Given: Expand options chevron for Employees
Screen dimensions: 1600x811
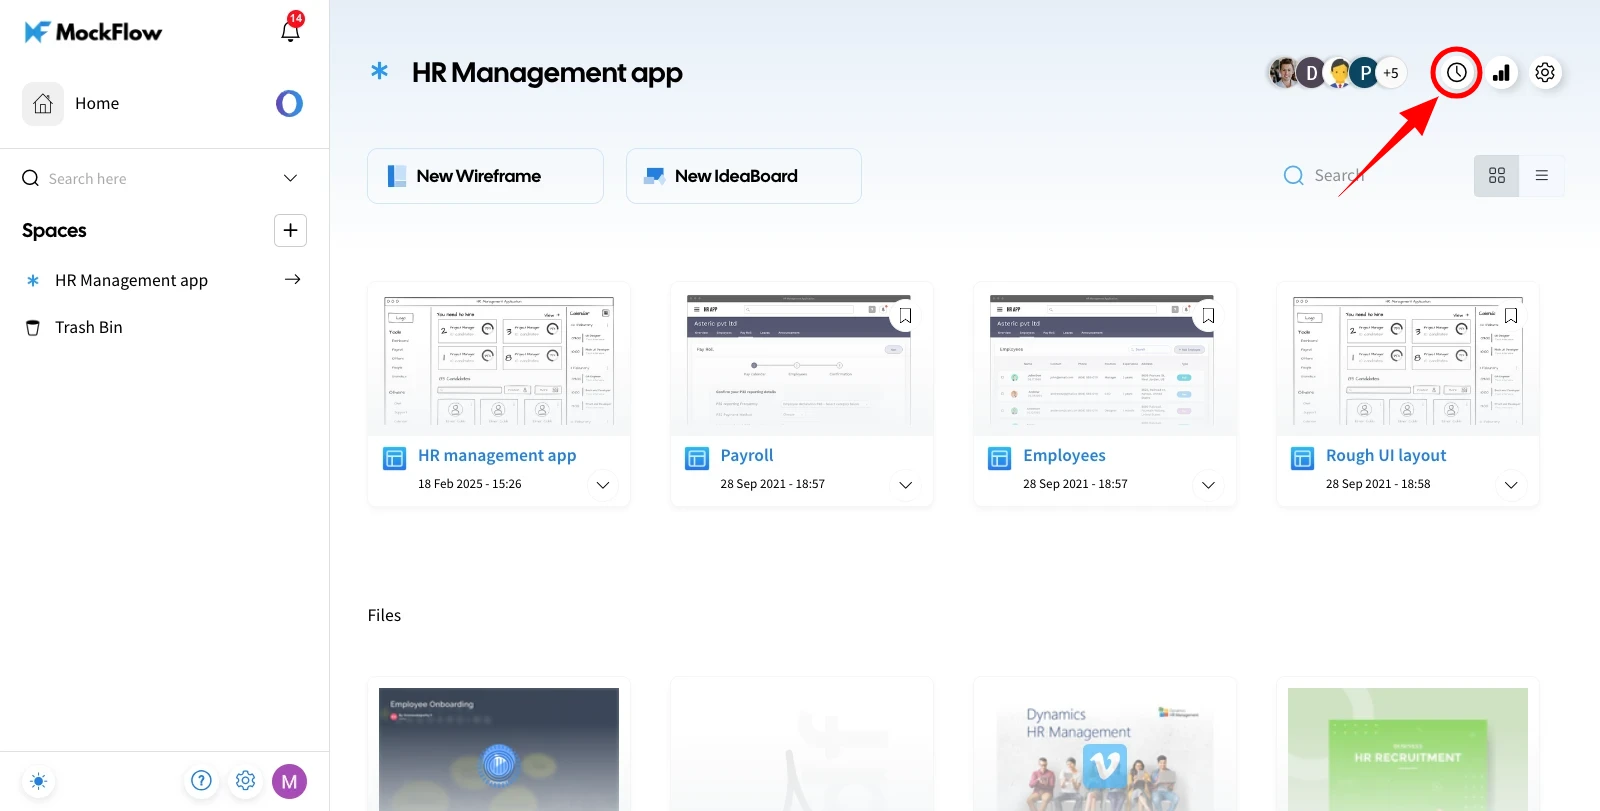Looking at the screenshot, I should click(x=1208, y=485).
